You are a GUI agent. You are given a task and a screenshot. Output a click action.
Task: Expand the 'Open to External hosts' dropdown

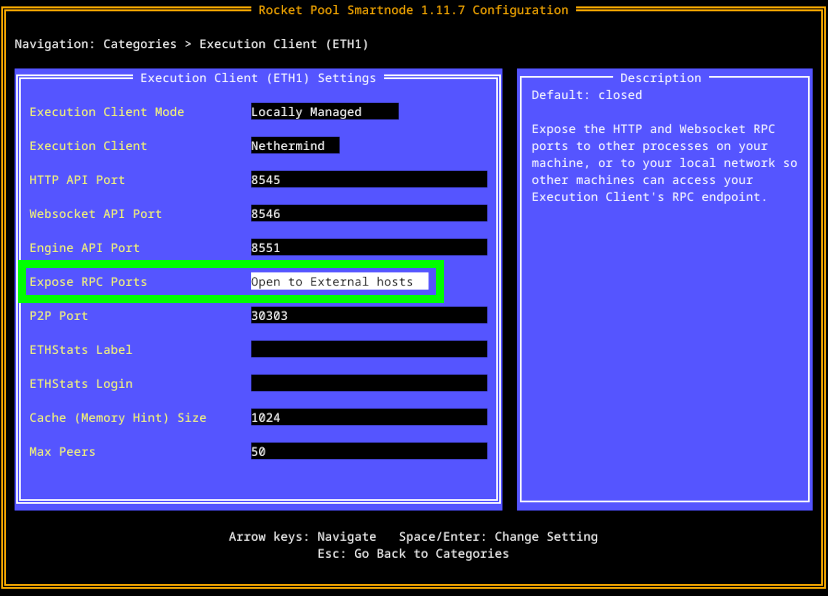[339, 282]
